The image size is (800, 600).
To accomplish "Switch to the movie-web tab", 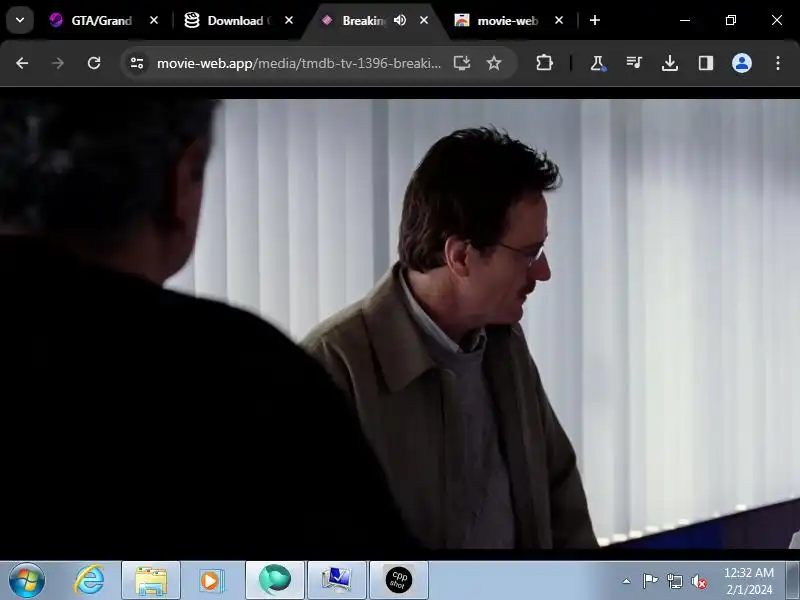I will (x=497, y=20).
